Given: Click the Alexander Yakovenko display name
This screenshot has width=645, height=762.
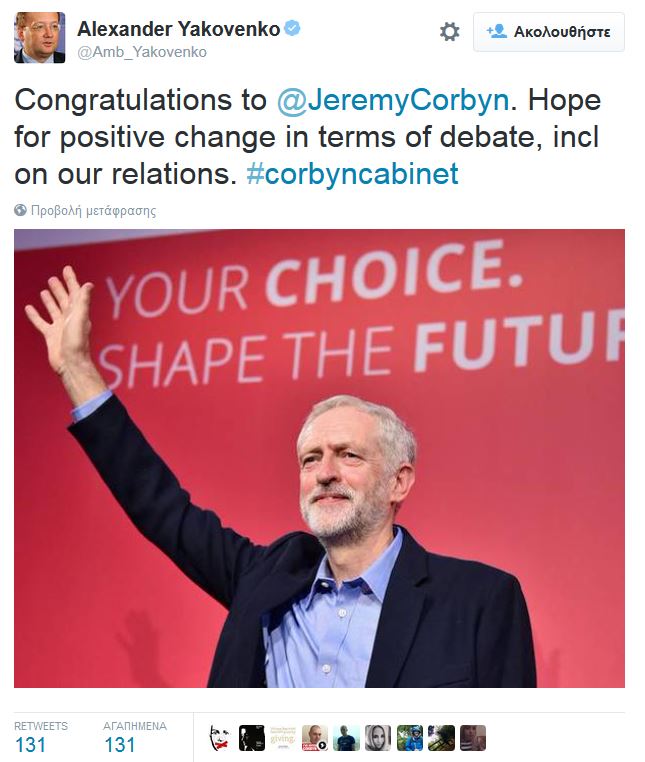Looking at the screenshot, I should 177,28.
